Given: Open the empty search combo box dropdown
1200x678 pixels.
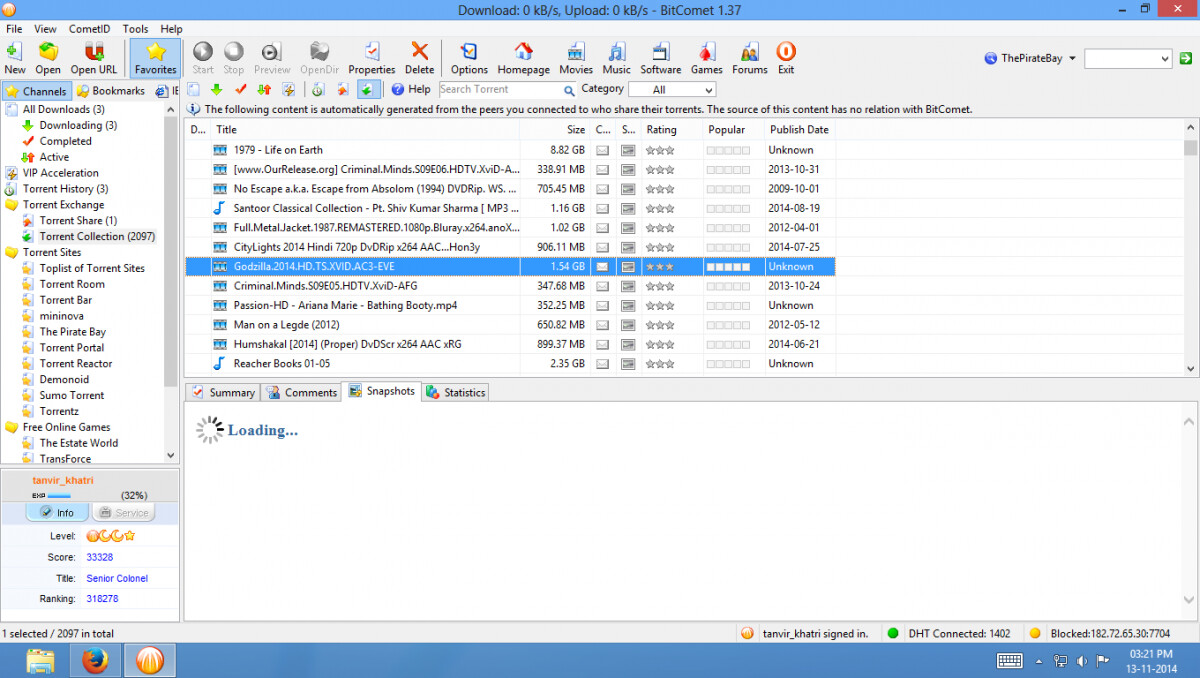Looking at the screenshot, I should (x=1164, y=59).
